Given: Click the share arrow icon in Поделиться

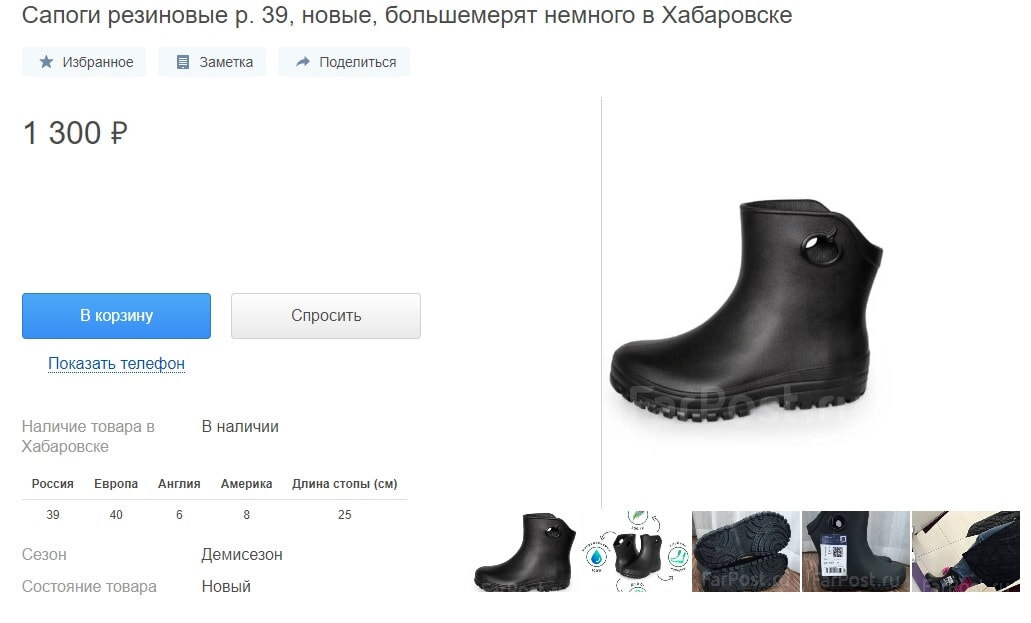Looking at the screenshot, I should pos(302,62).
